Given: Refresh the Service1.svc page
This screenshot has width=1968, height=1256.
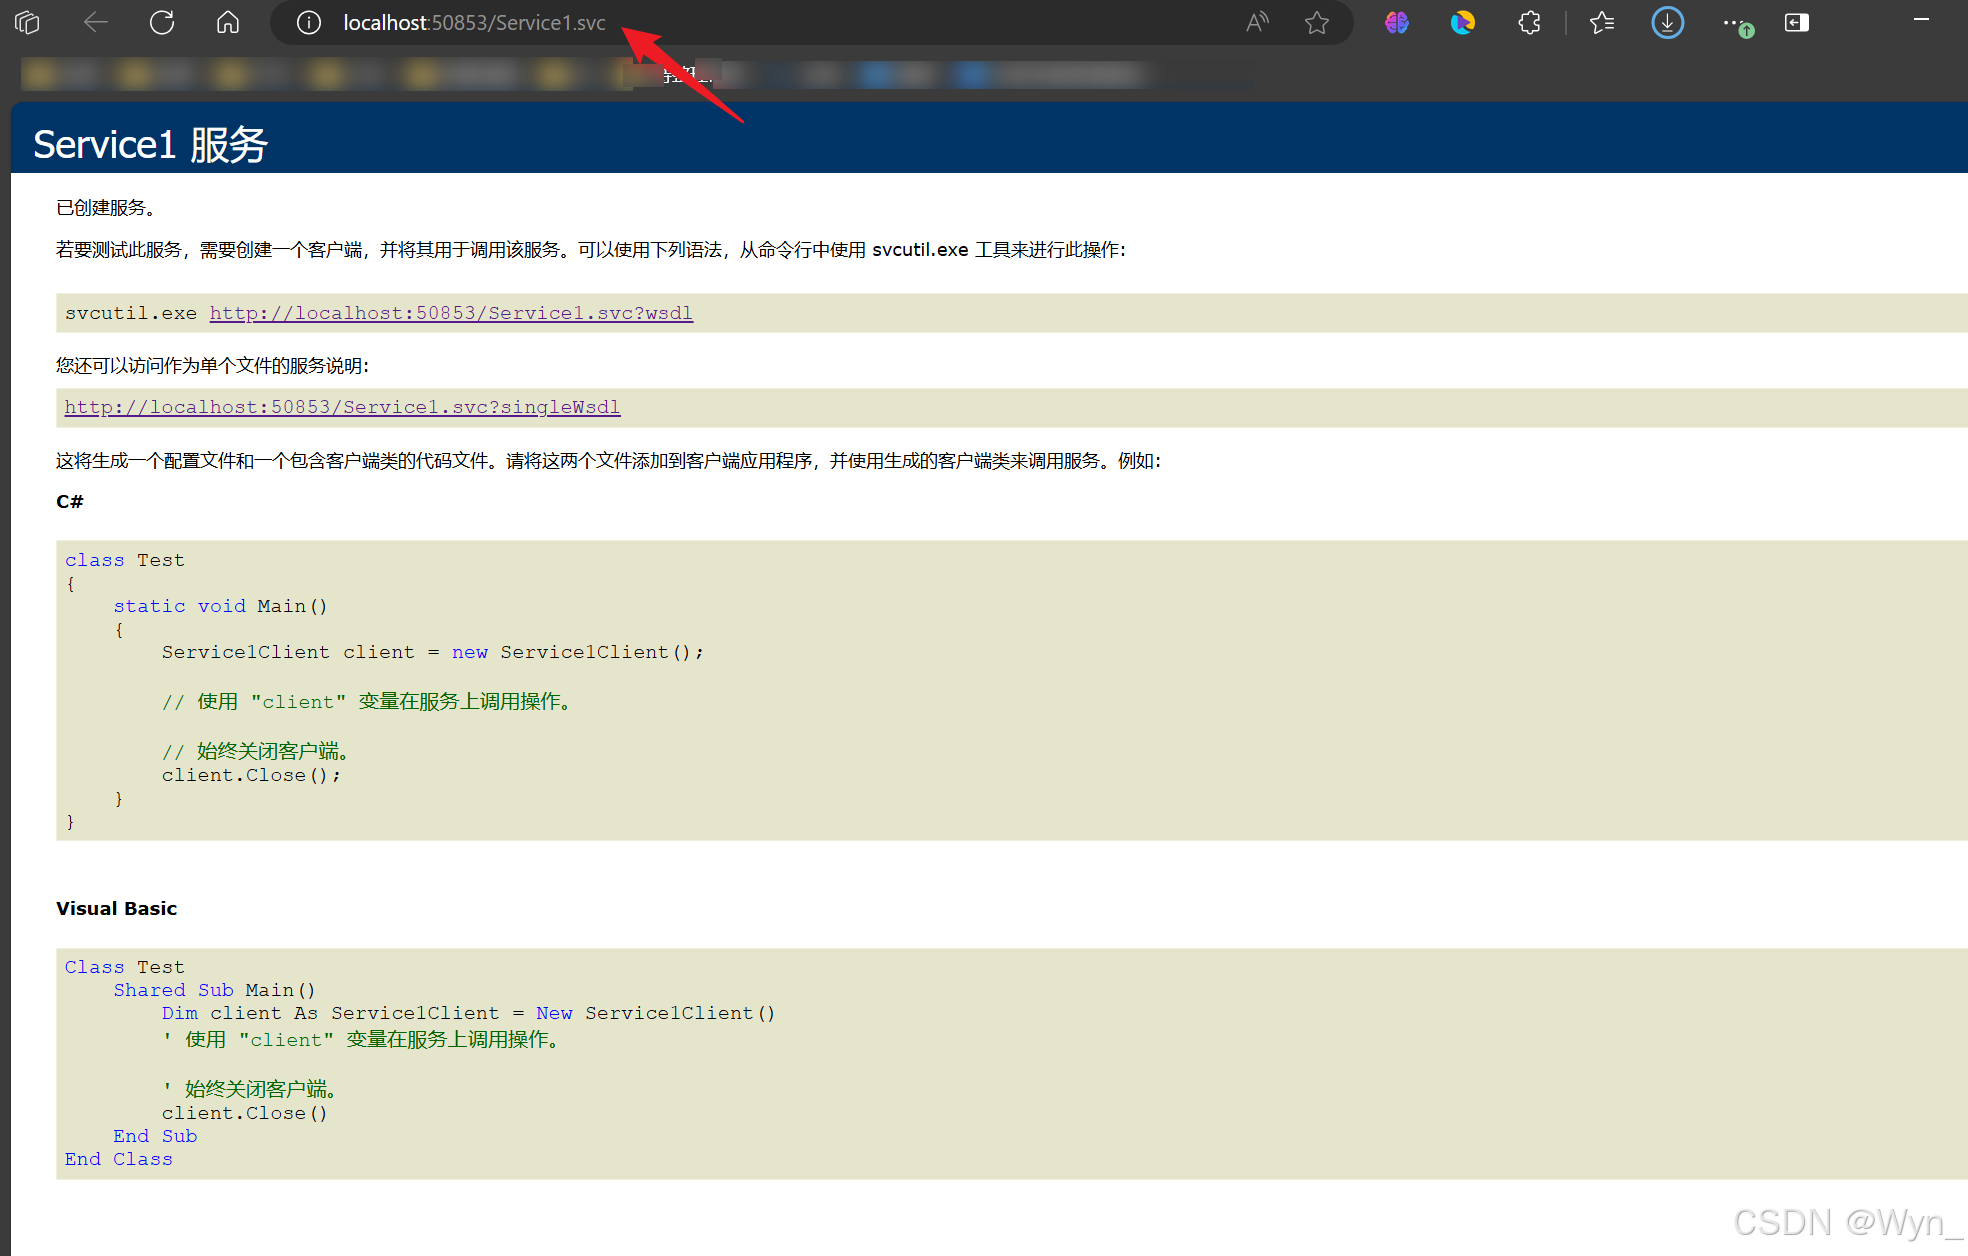Looking at the screenshot, I should [x=162, y=22].
